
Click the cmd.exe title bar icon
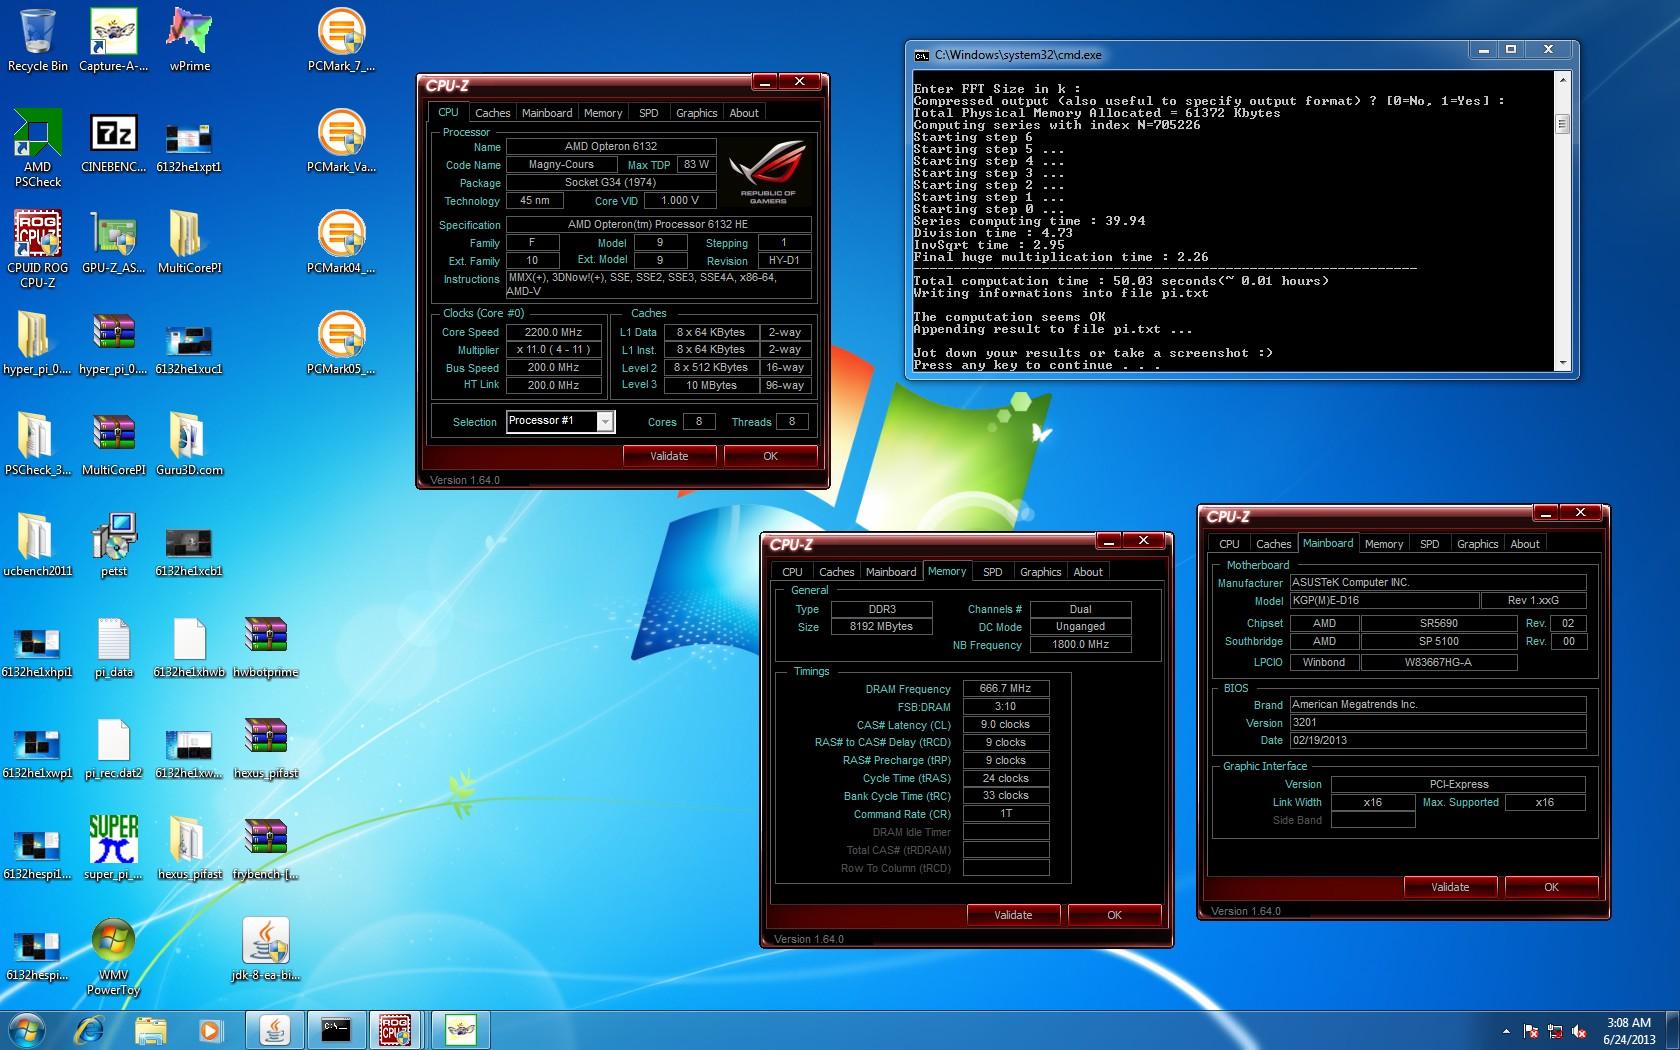click(921, 55)
